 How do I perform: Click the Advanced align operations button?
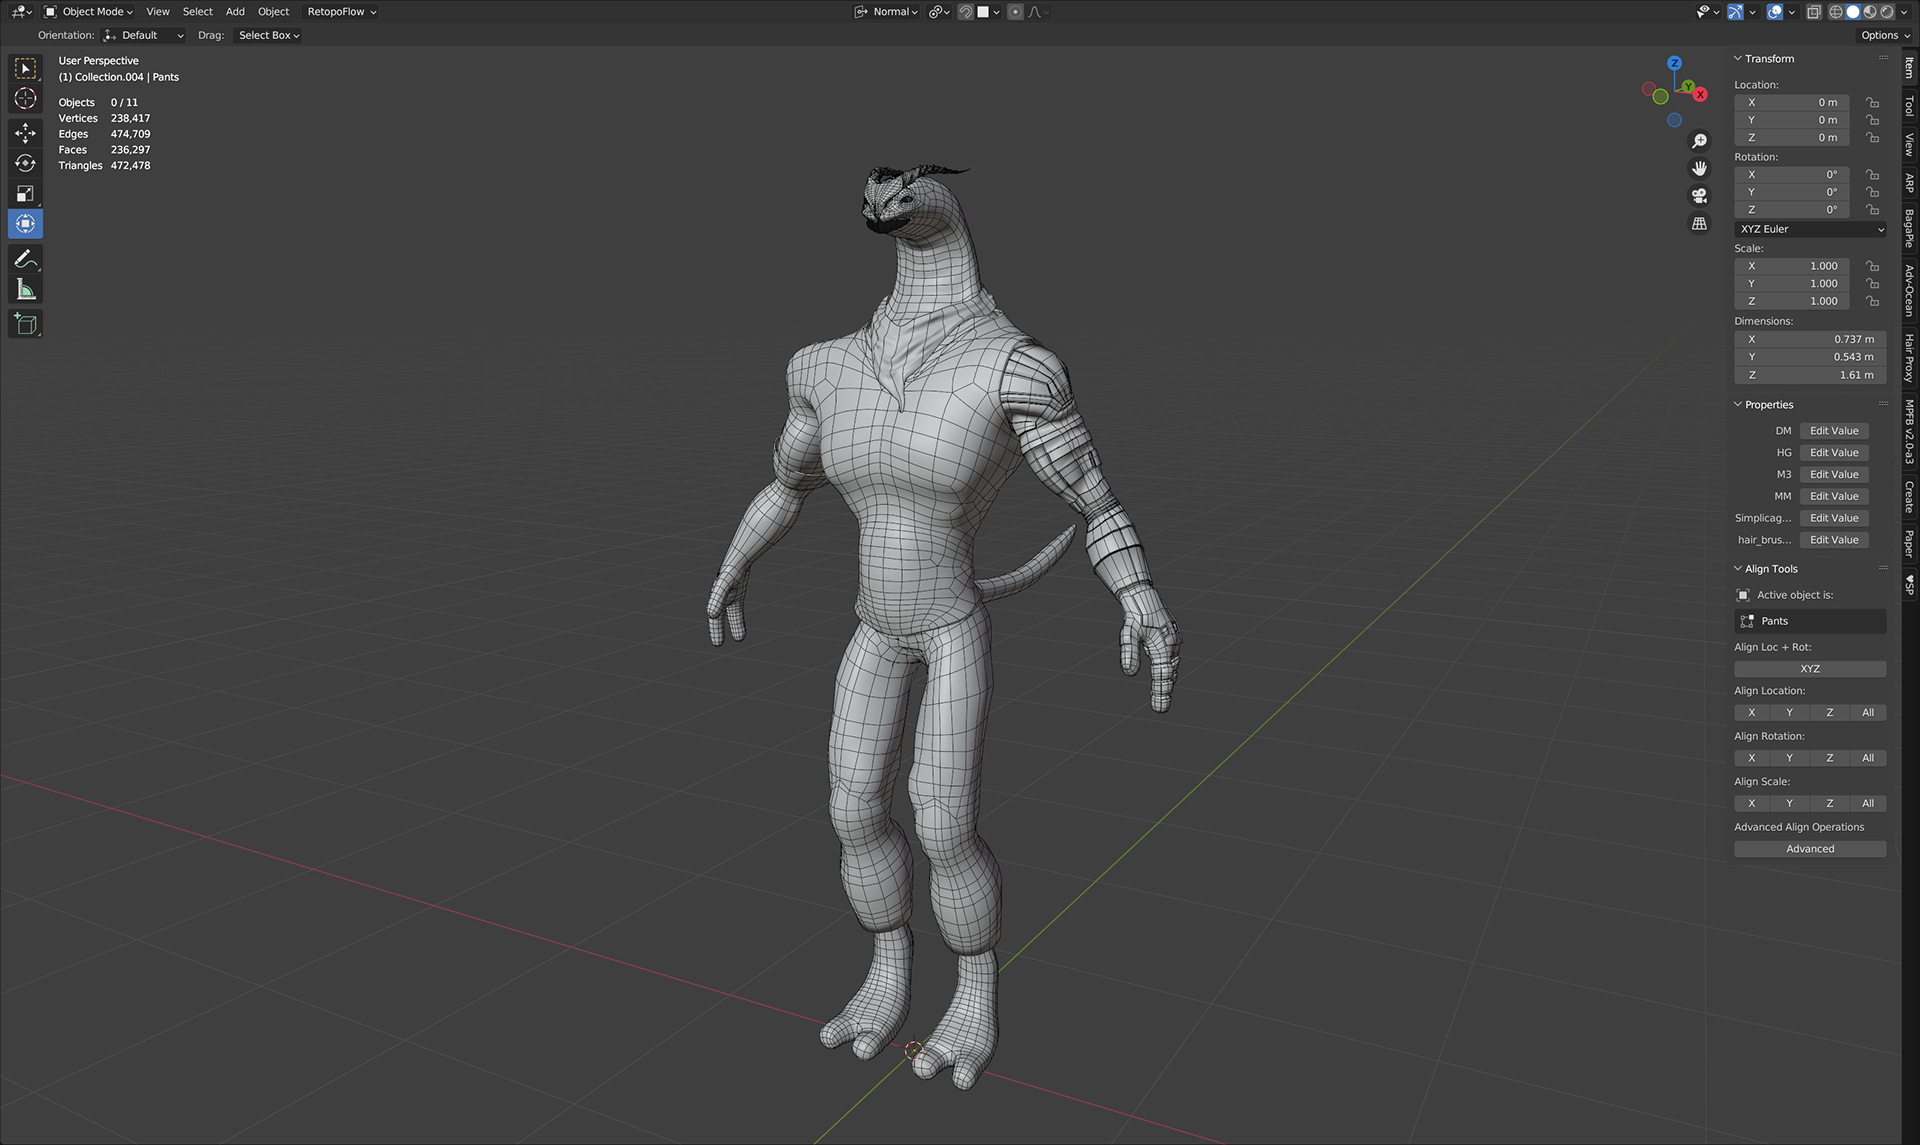1809,849
